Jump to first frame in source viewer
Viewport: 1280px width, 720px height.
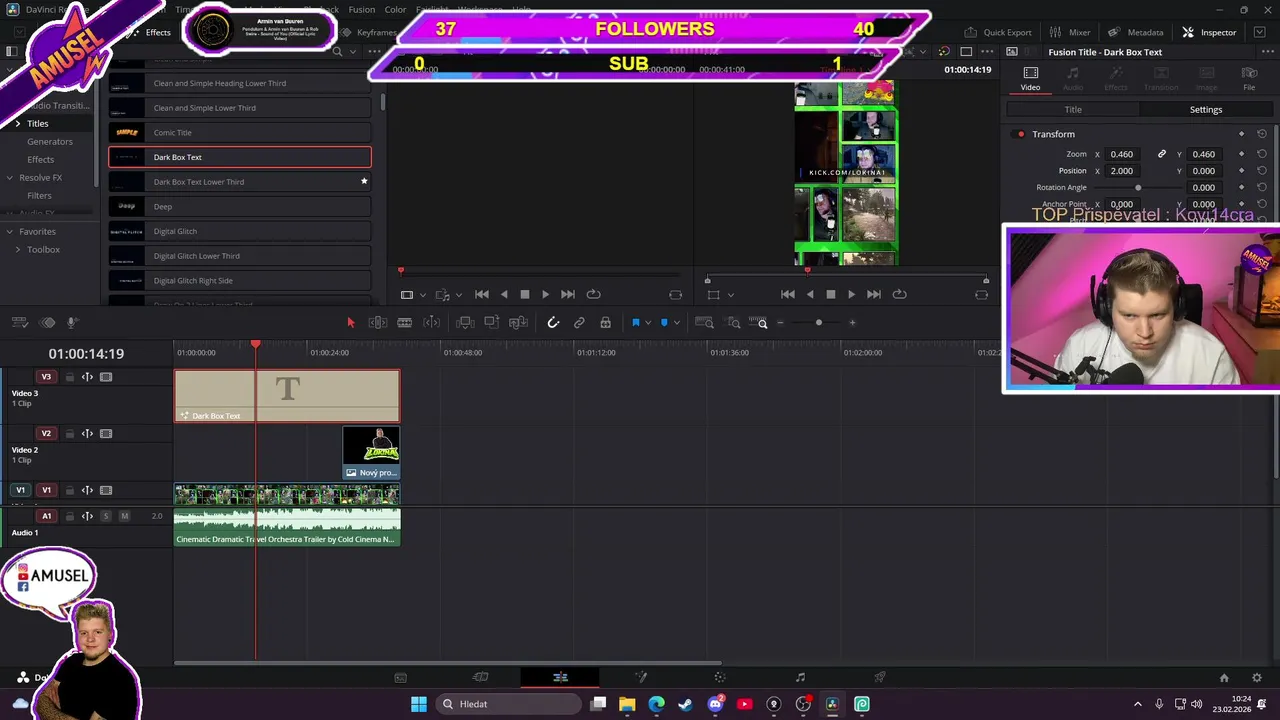(481, 294)
